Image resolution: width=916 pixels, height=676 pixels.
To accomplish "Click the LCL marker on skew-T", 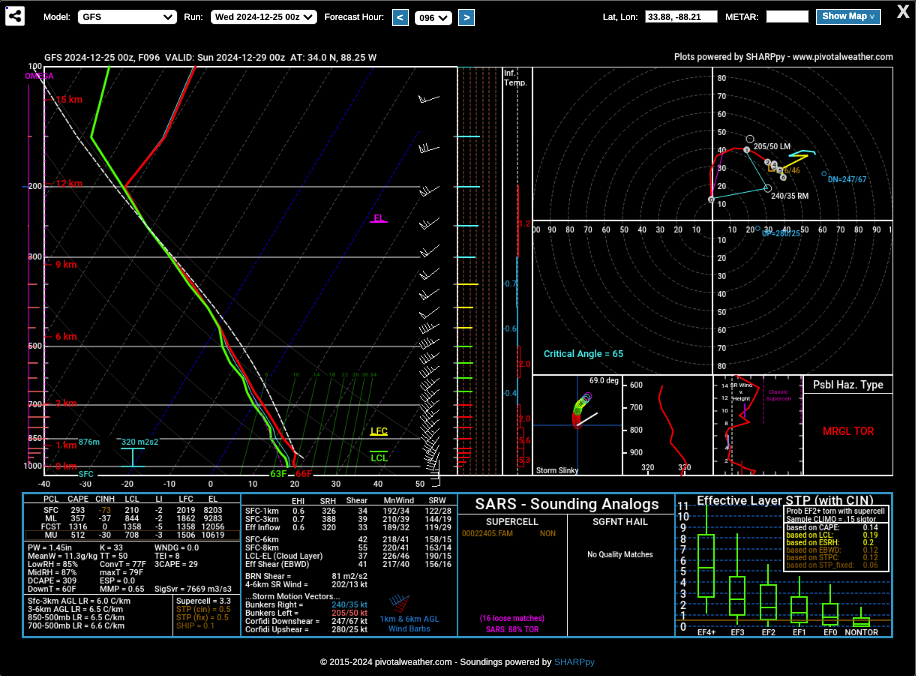I will click(x=379, y=458).
